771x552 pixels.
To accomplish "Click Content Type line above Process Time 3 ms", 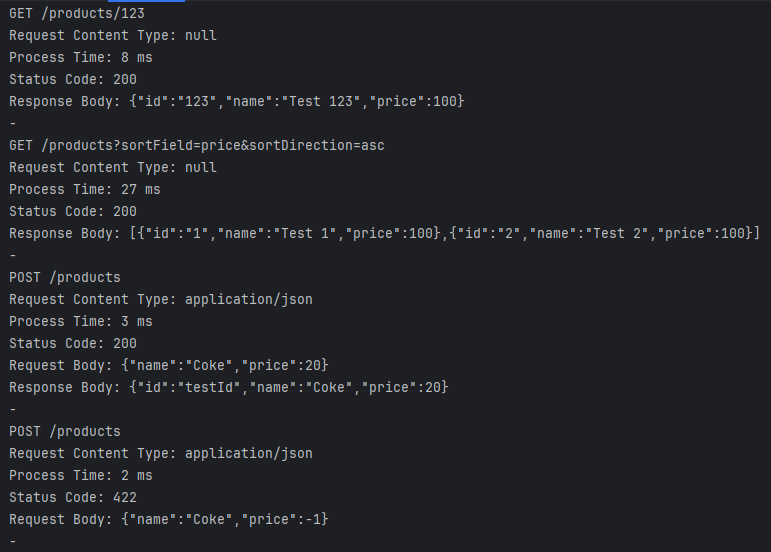I will point(161,299).
